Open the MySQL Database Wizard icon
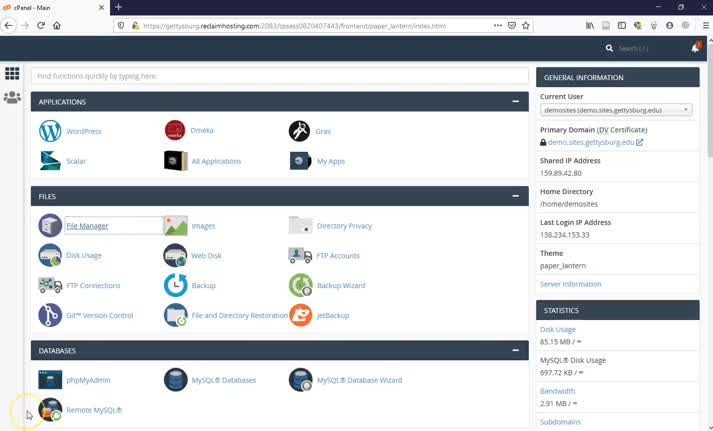 [301, 380]
